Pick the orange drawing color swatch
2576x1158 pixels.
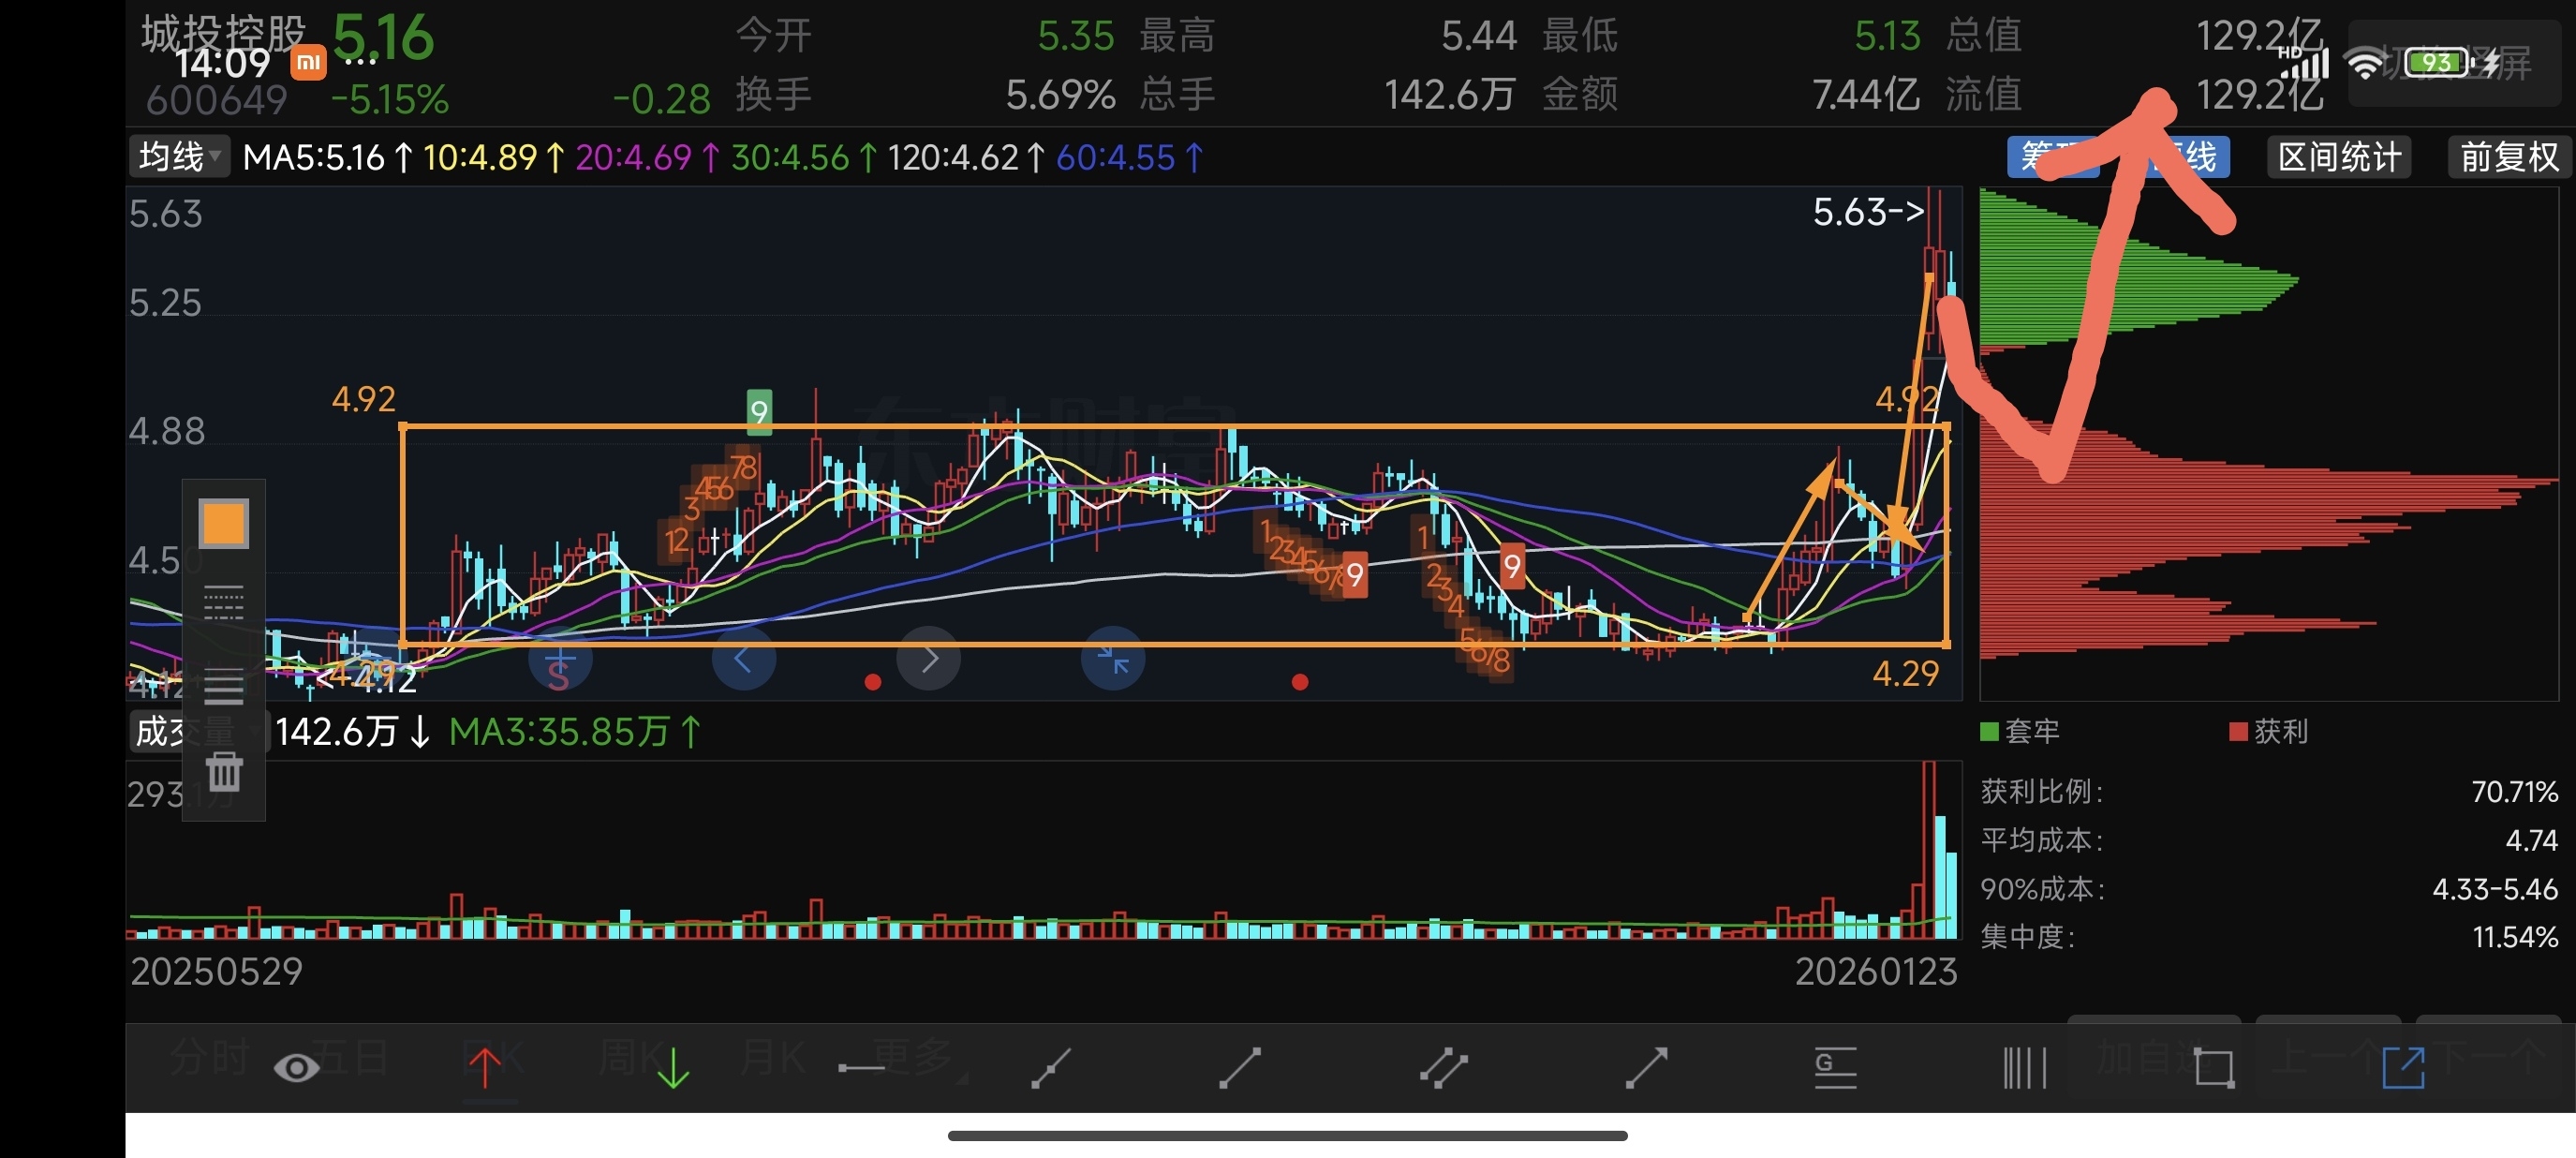(x=223, y=523)
